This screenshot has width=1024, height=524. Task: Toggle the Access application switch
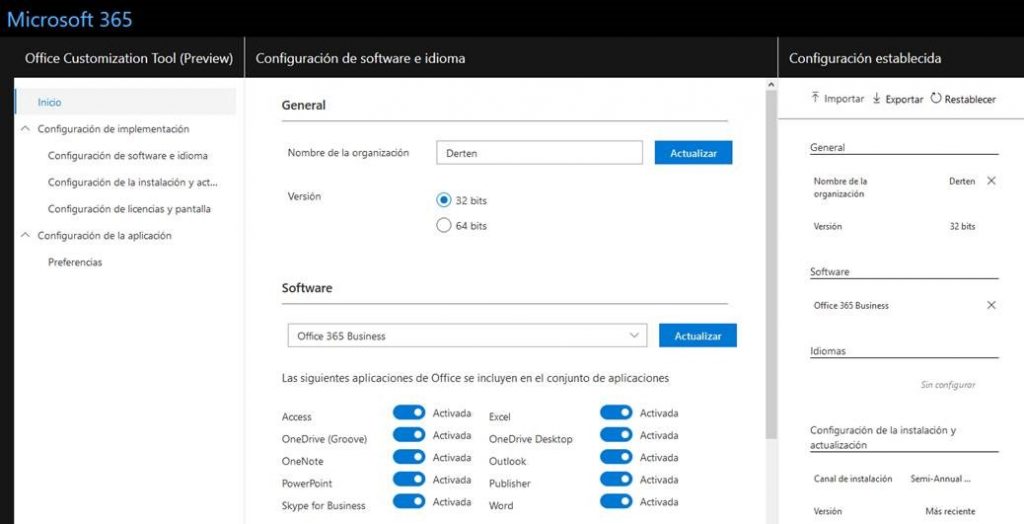coord(409,413)
